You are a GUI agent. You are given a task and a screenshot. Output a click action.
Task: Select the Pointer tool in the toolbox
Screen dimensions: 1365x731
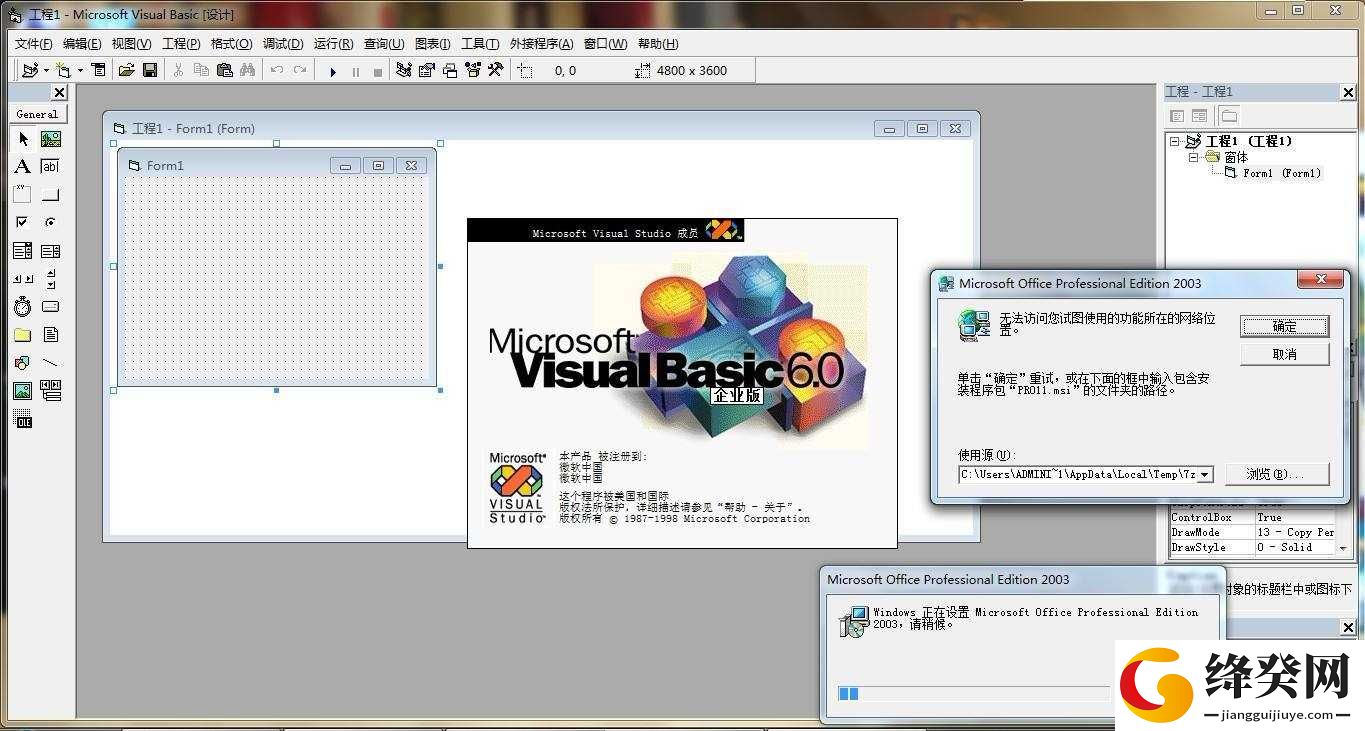click(x=23, y=139)
